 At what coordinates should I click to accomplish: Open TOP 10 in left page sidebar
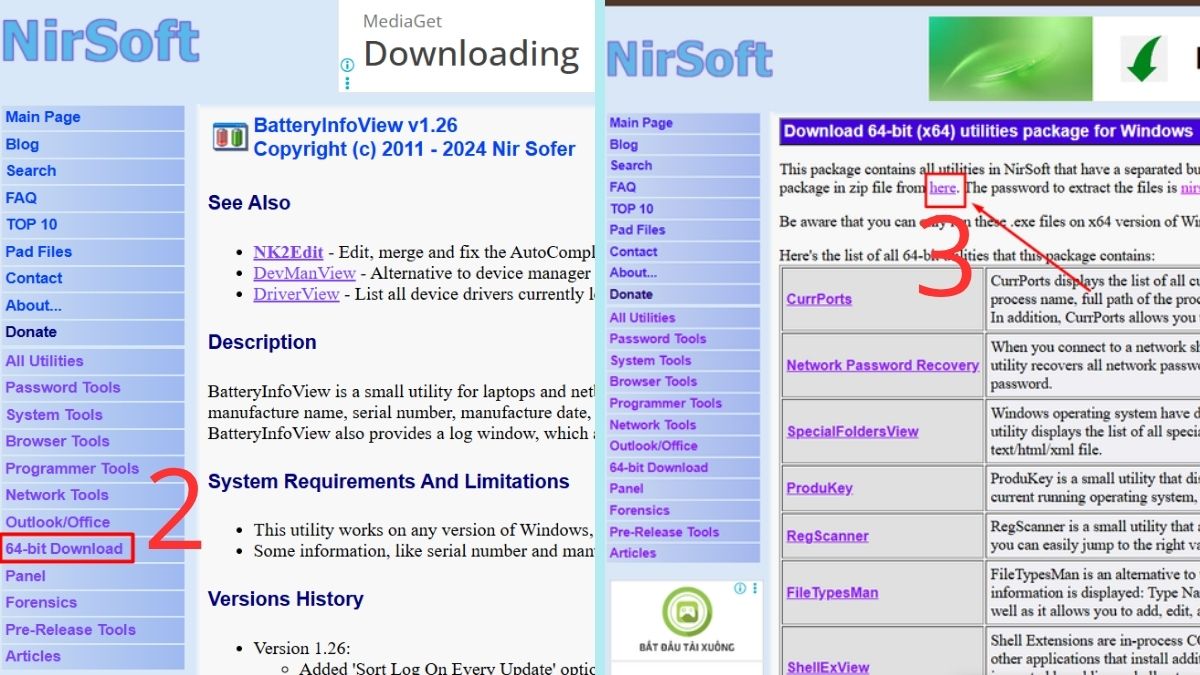point(32,225)
